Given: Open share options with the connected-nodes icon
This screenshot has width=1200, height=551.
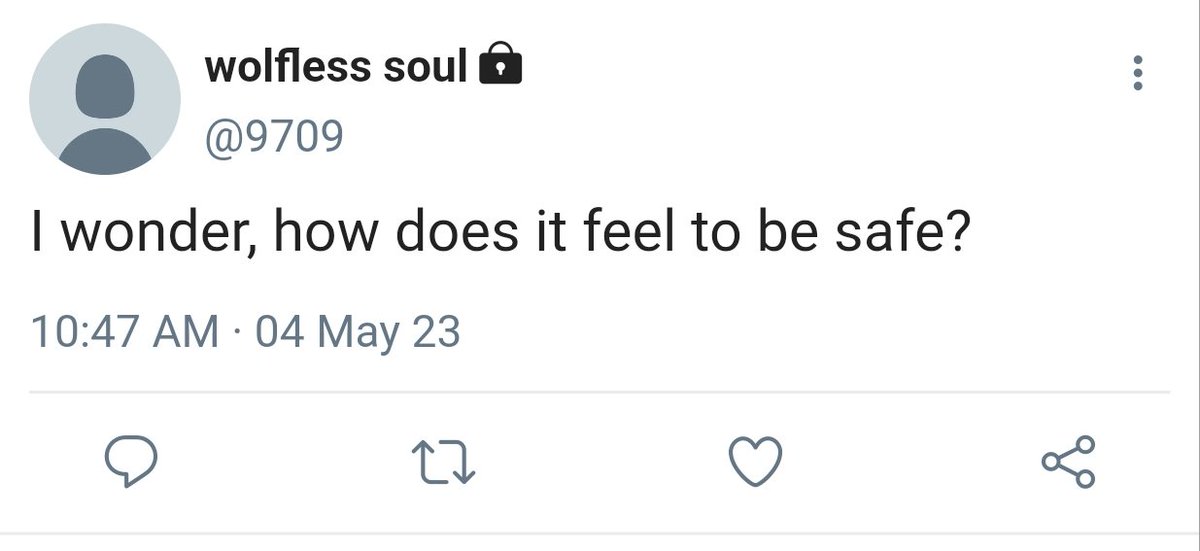Looking at the screenshot, I should [x=1069, y=462].
